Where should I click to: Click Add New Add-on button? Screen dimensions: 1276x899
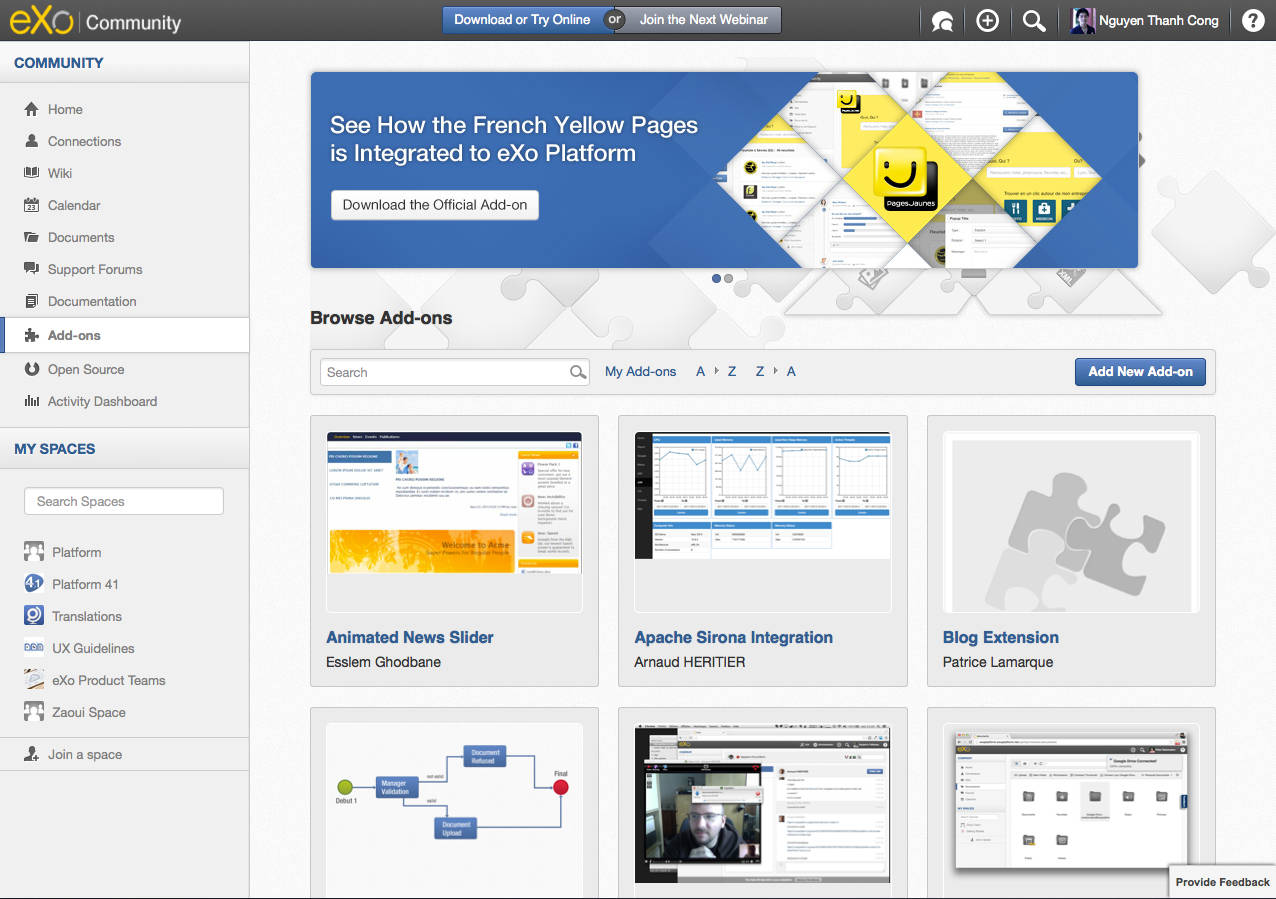(x=1140, y=372)
